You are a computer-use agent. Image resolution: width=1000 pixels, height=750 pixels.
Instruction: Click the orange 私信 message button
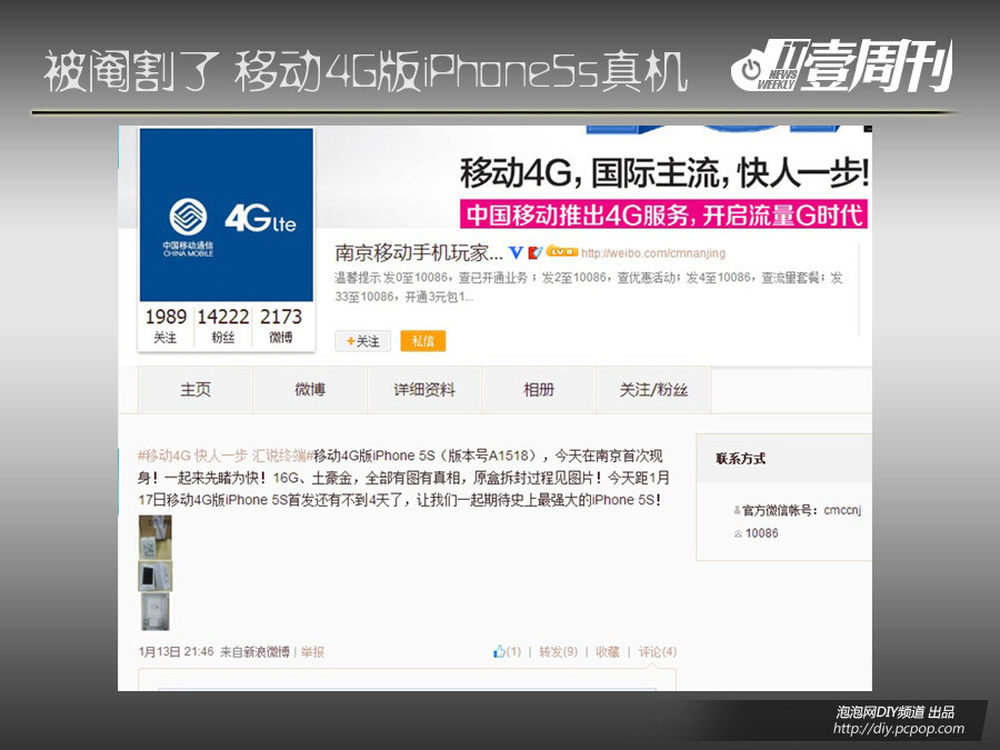(x=423, y=341)
